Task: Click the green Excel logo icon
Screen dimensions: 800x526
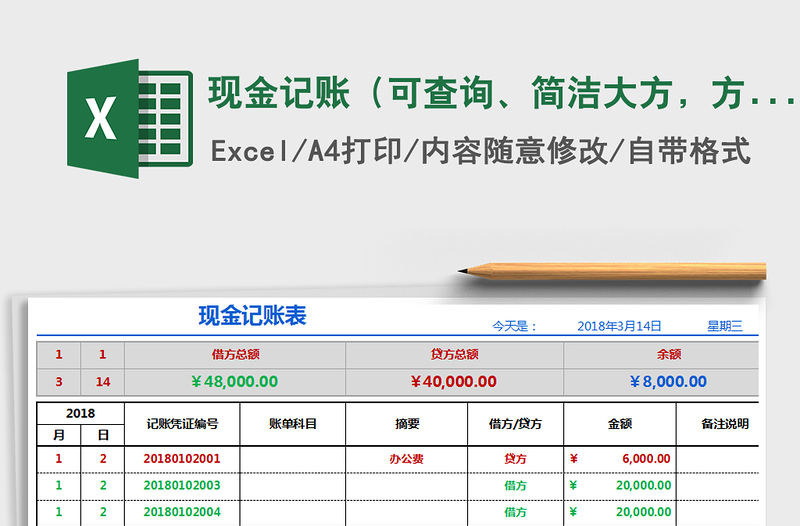Action: [130, 118]
